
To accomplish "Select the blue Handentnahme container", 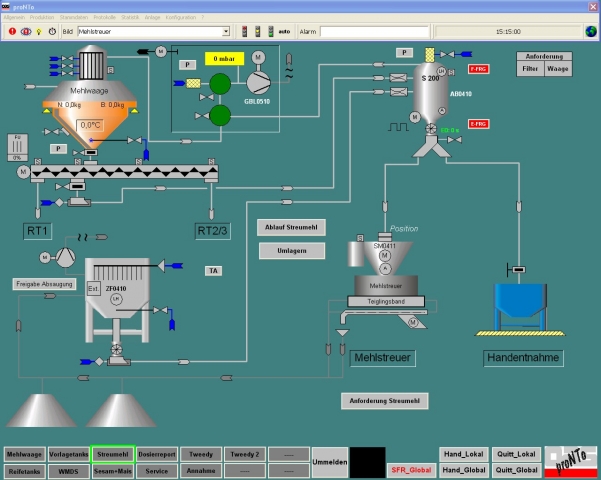I will click(x=520, y=307).
